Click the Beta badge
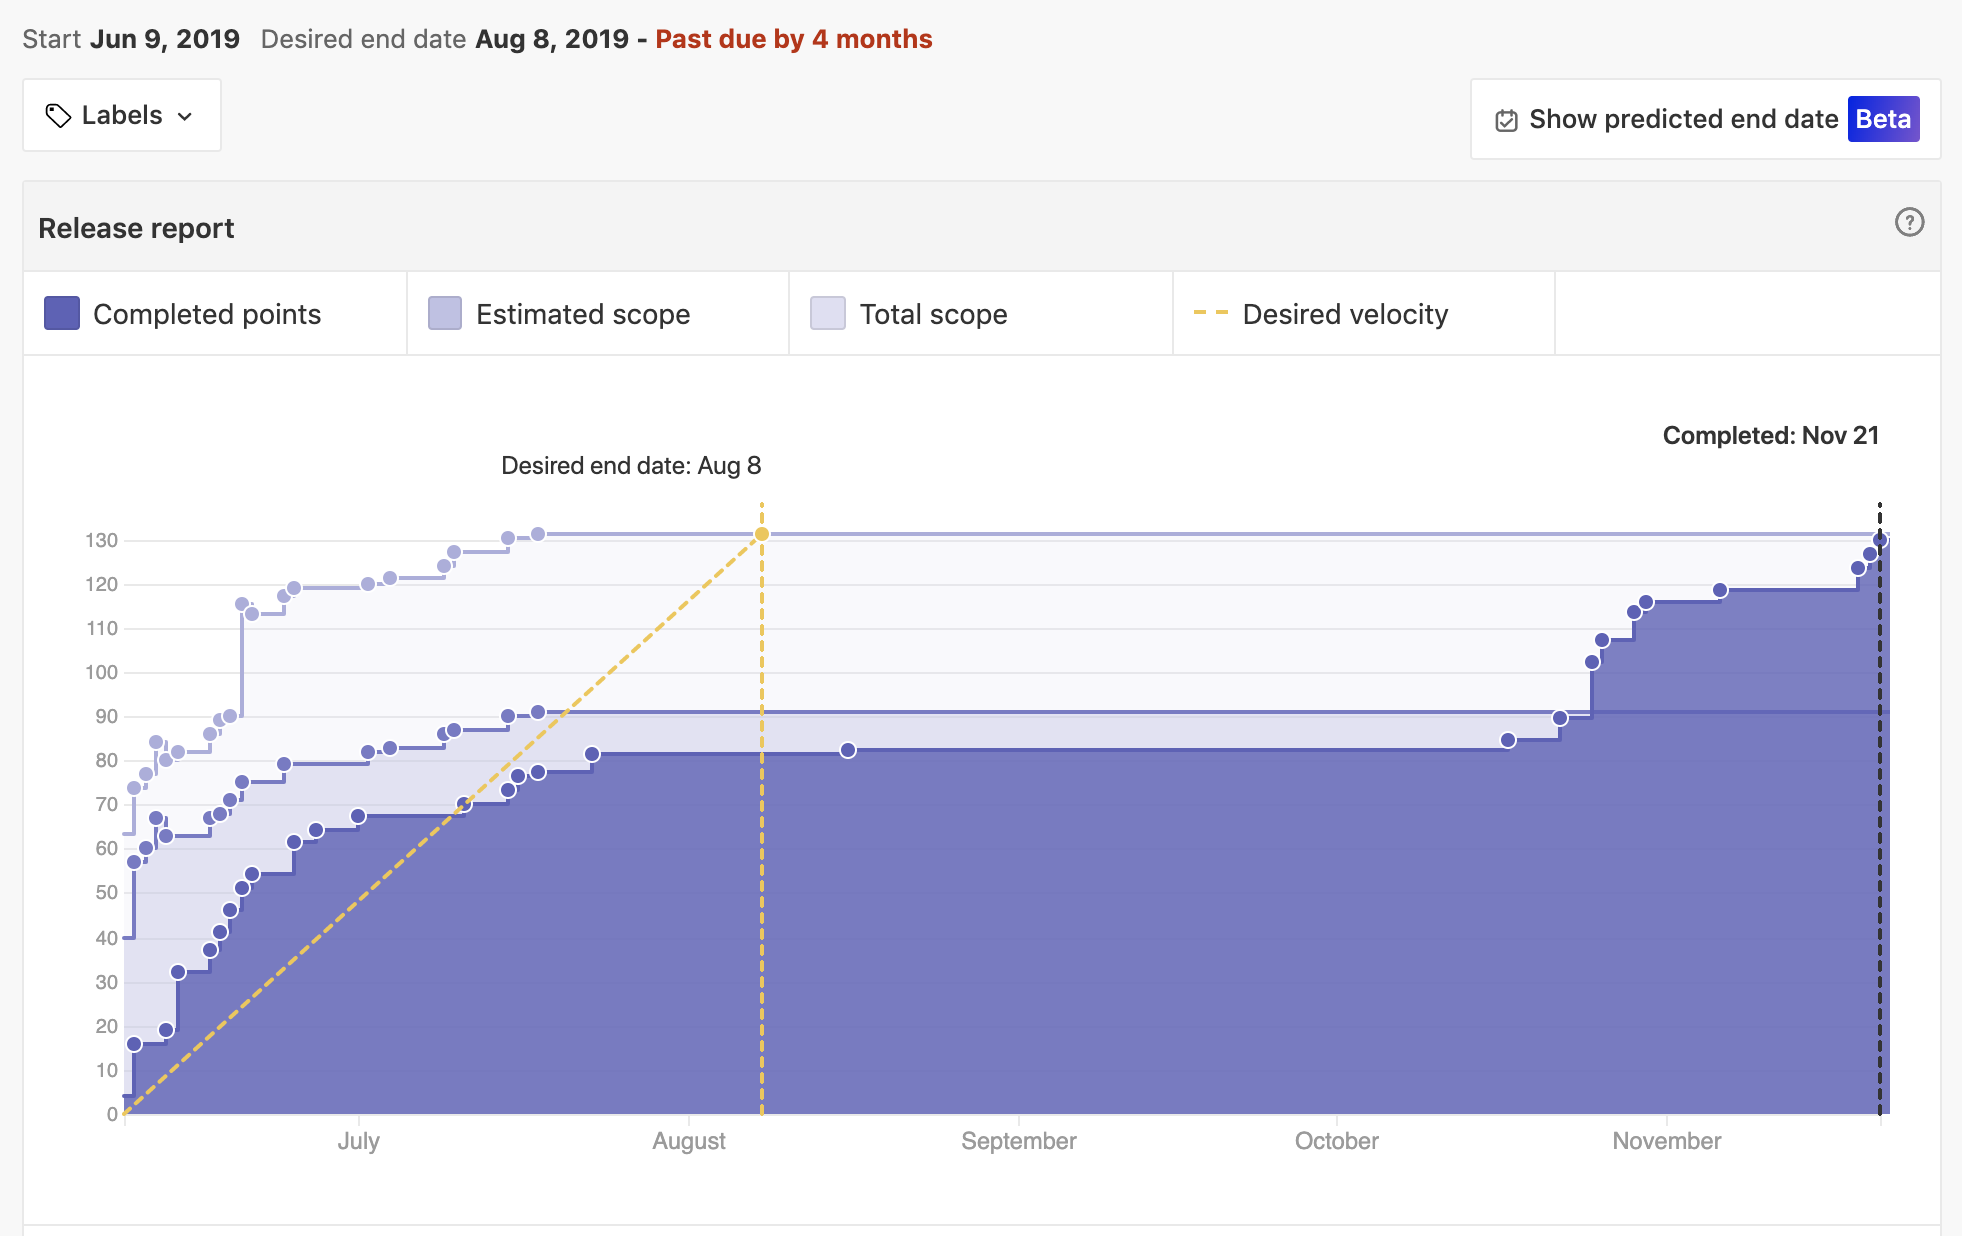Screen dimensions: 1962x1236 [x=1882, y=119]
